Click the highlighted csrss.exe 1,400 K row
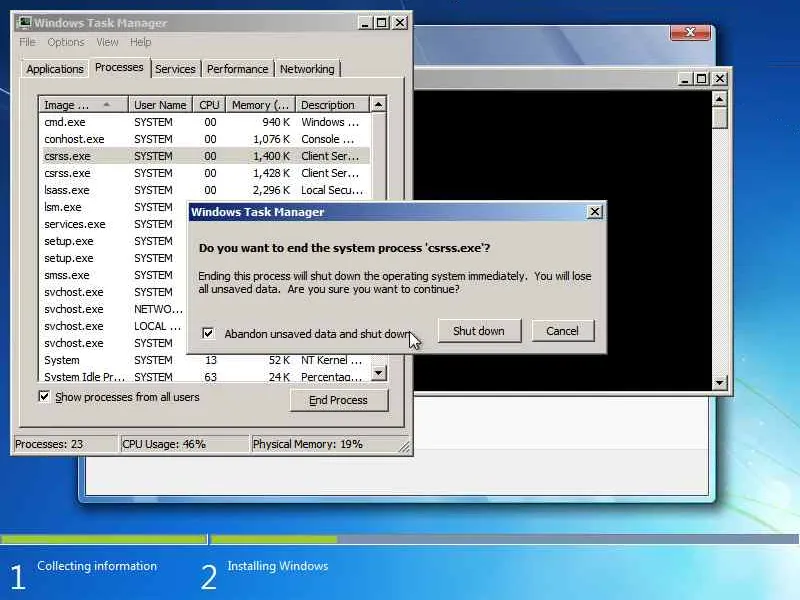 point(205,156)
